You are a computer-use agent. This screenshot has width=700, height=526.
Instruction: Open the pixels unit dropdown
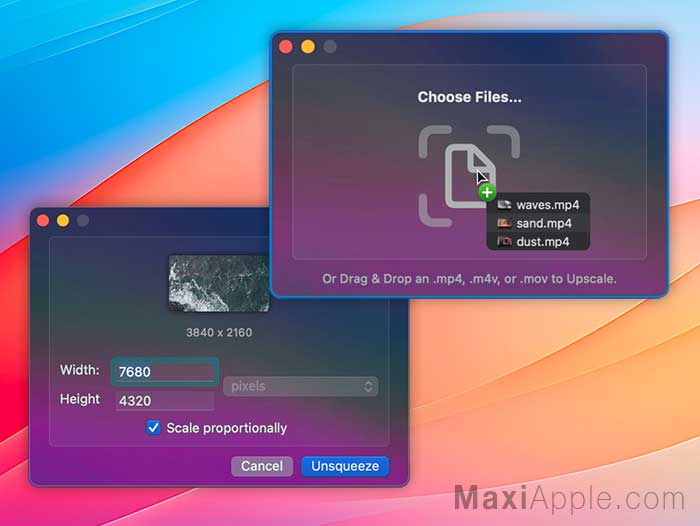click(300, 386)
